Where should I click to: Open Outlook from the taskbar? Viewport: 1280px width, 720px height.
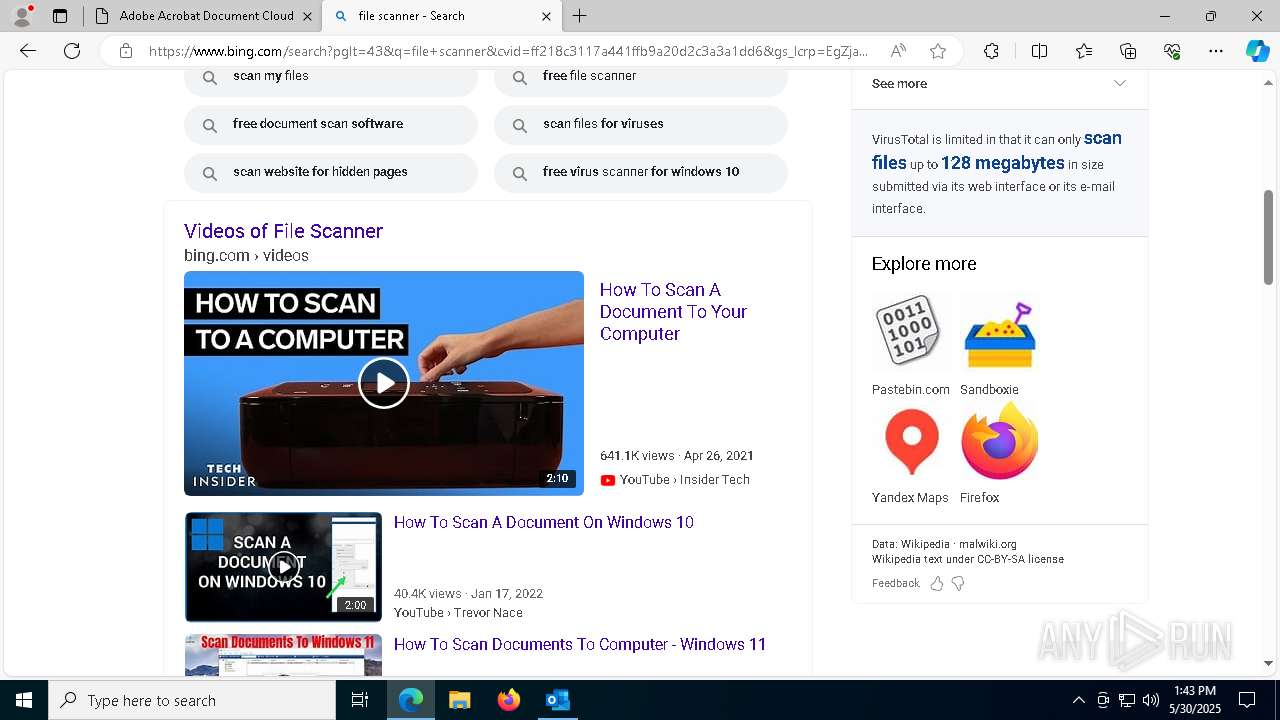558,700
